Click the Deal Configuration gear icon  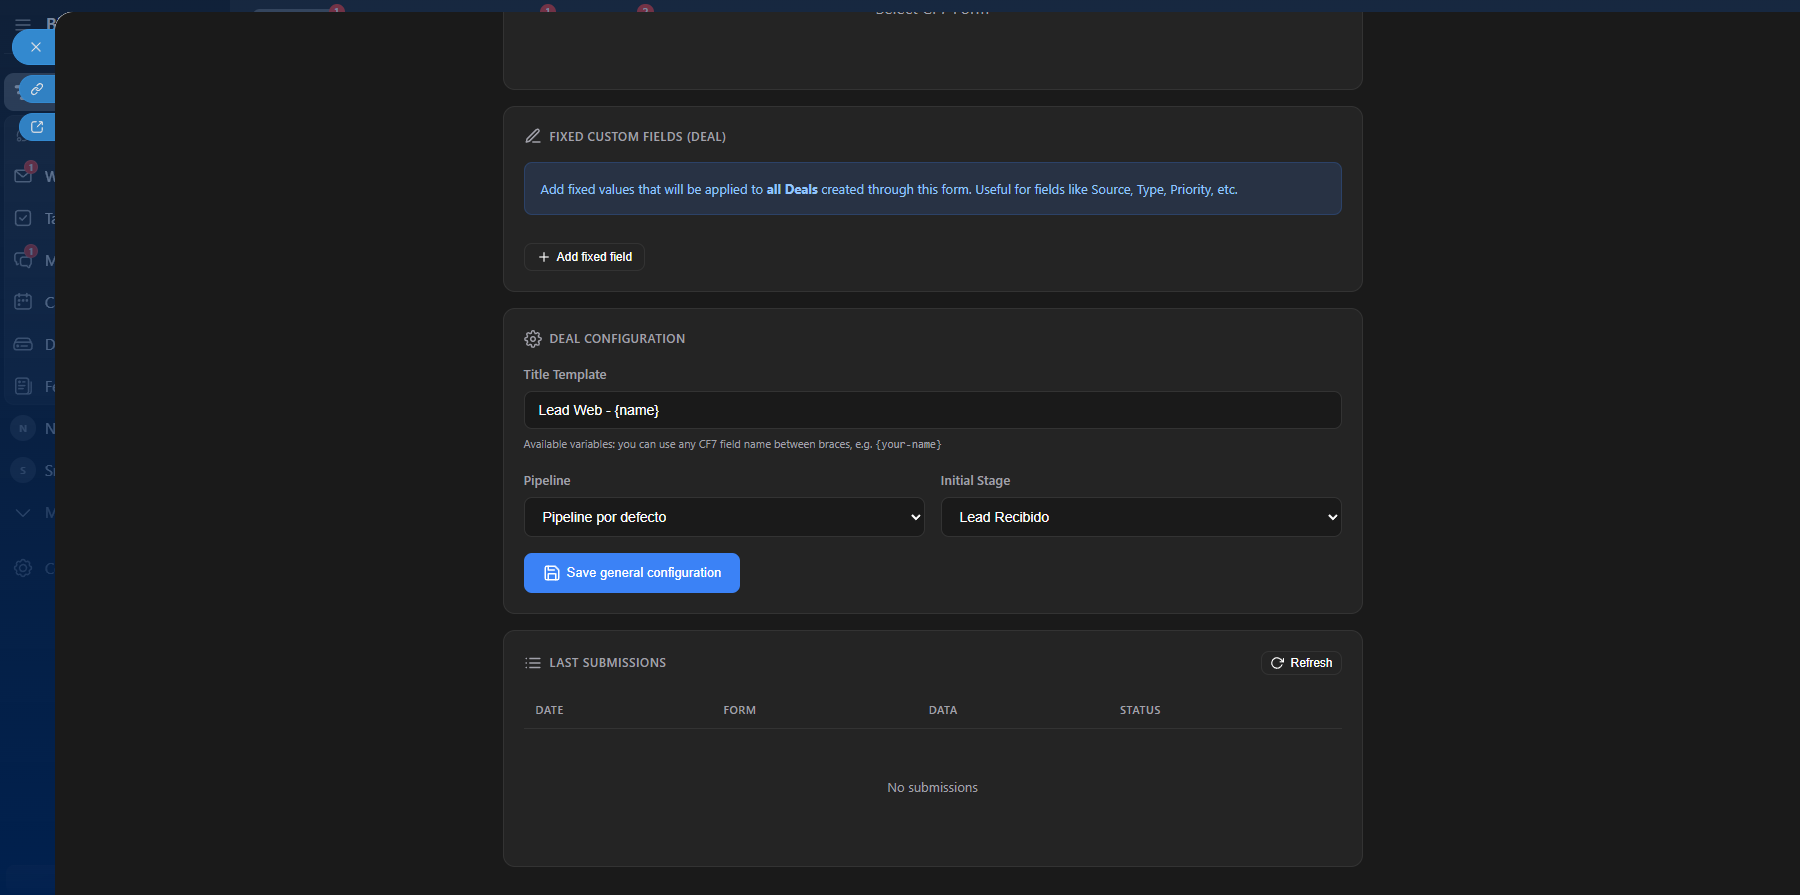[x=533, y=339]
